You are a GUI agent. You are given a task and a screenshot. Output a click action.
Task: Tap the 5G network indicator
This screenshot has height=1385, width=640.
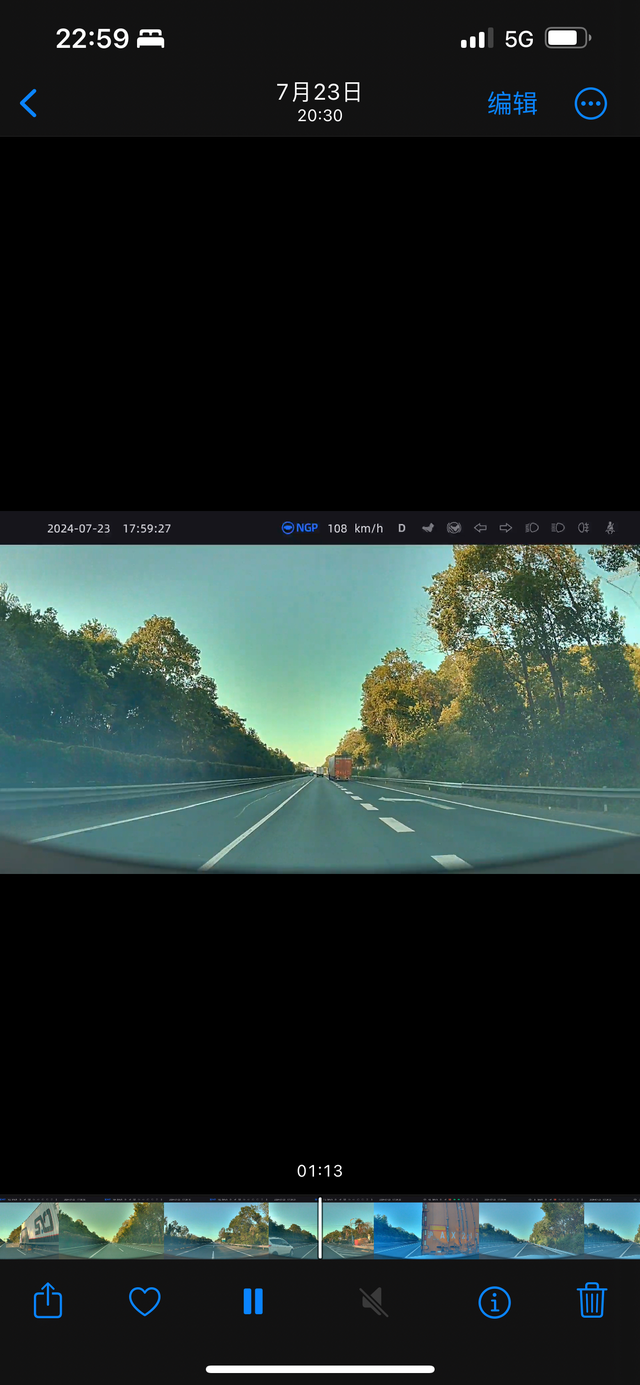[519, 39]
